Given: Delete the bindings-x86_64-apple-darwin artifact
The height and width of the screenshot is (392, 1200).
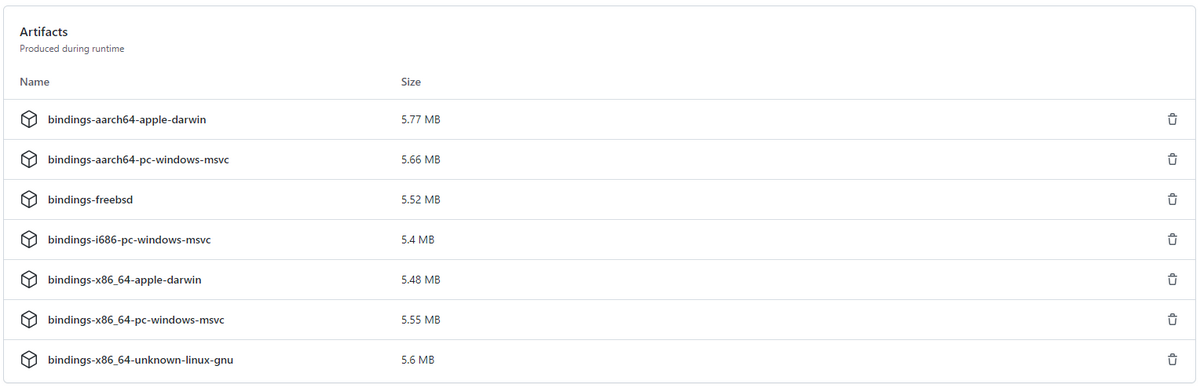Looking at the screenshot, I should coord(1172,280).
